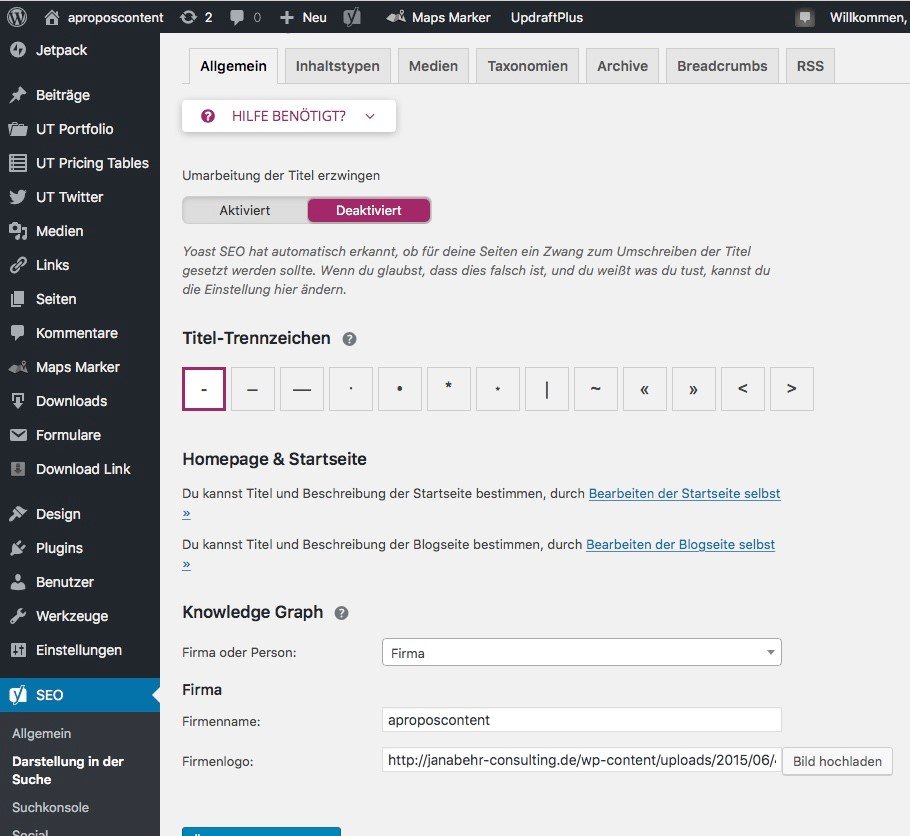Click the Werkzeuge wrench icon
The image size is (910, 836).
(x=18, y=616)
